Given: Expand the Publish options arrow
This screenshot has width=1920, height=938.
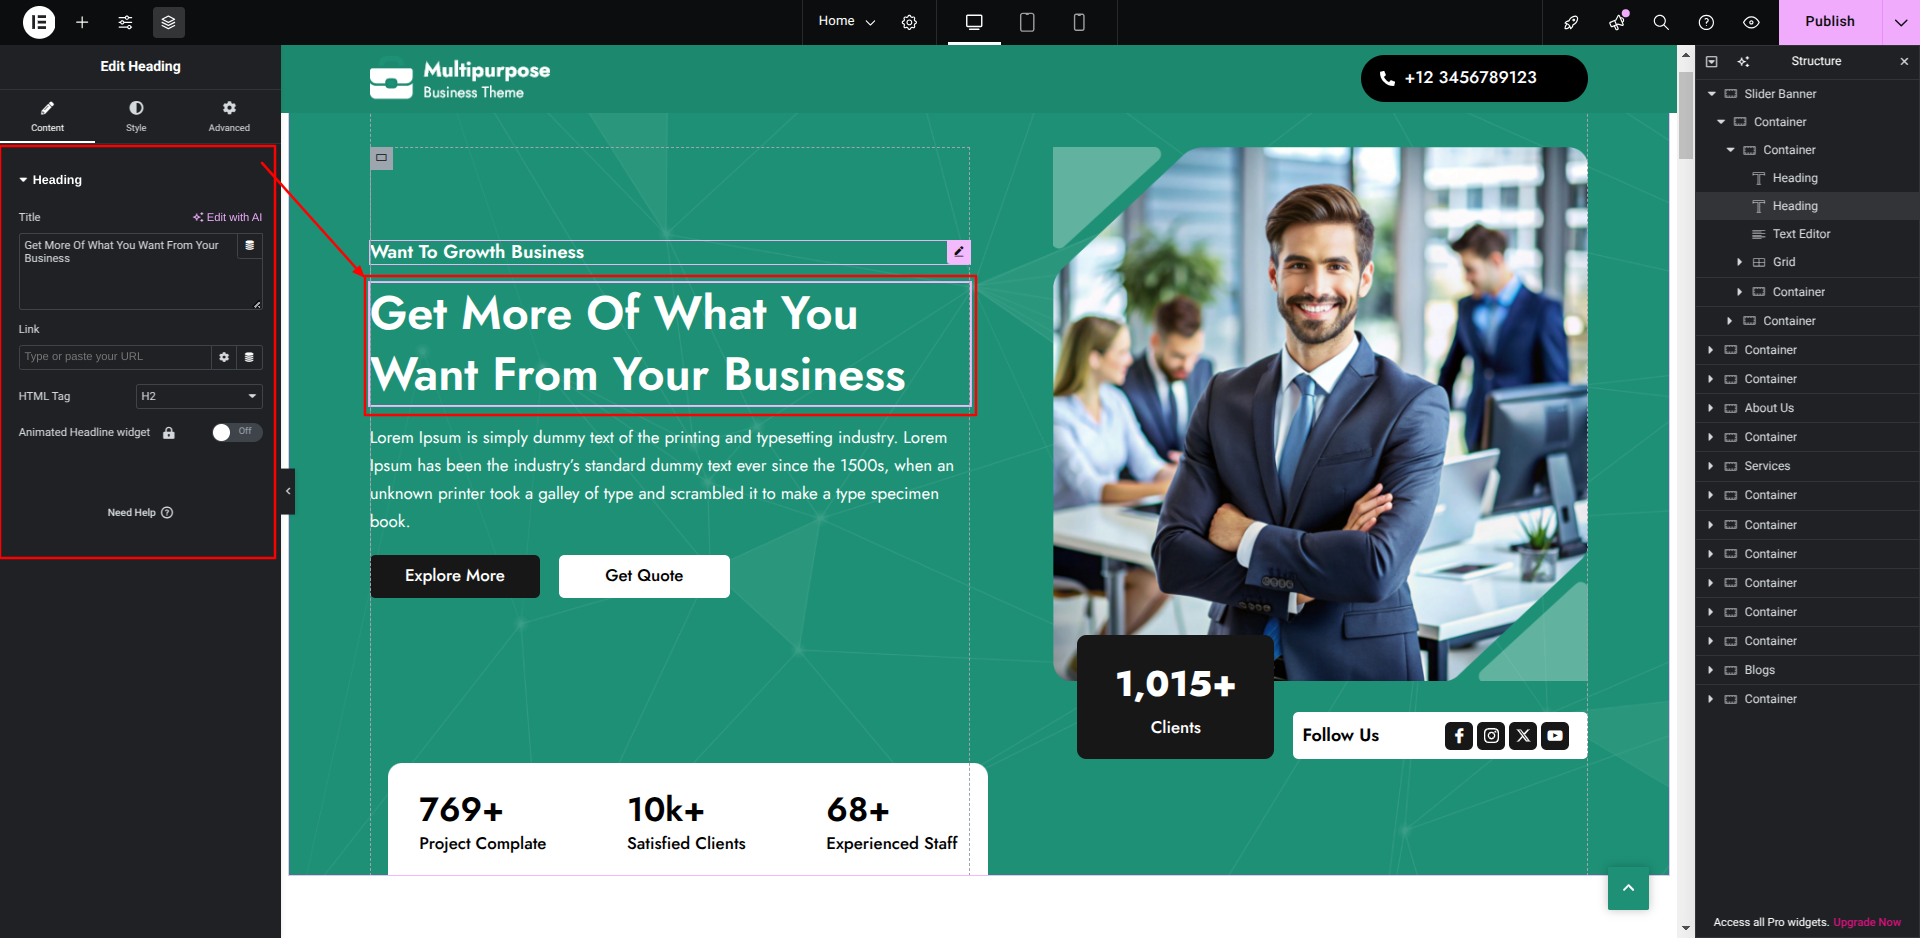Looking at the screenshot, I should 1900,22.
